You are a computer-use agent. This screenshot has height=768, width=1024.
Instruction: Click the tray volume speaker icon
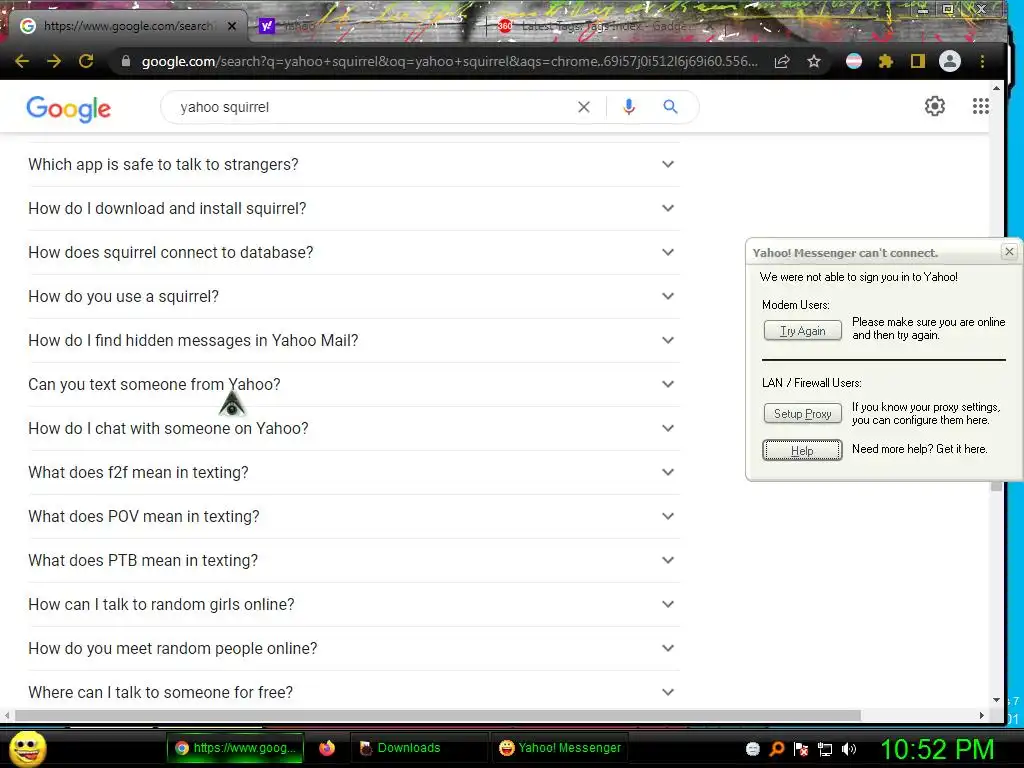[x=849, y=749]
